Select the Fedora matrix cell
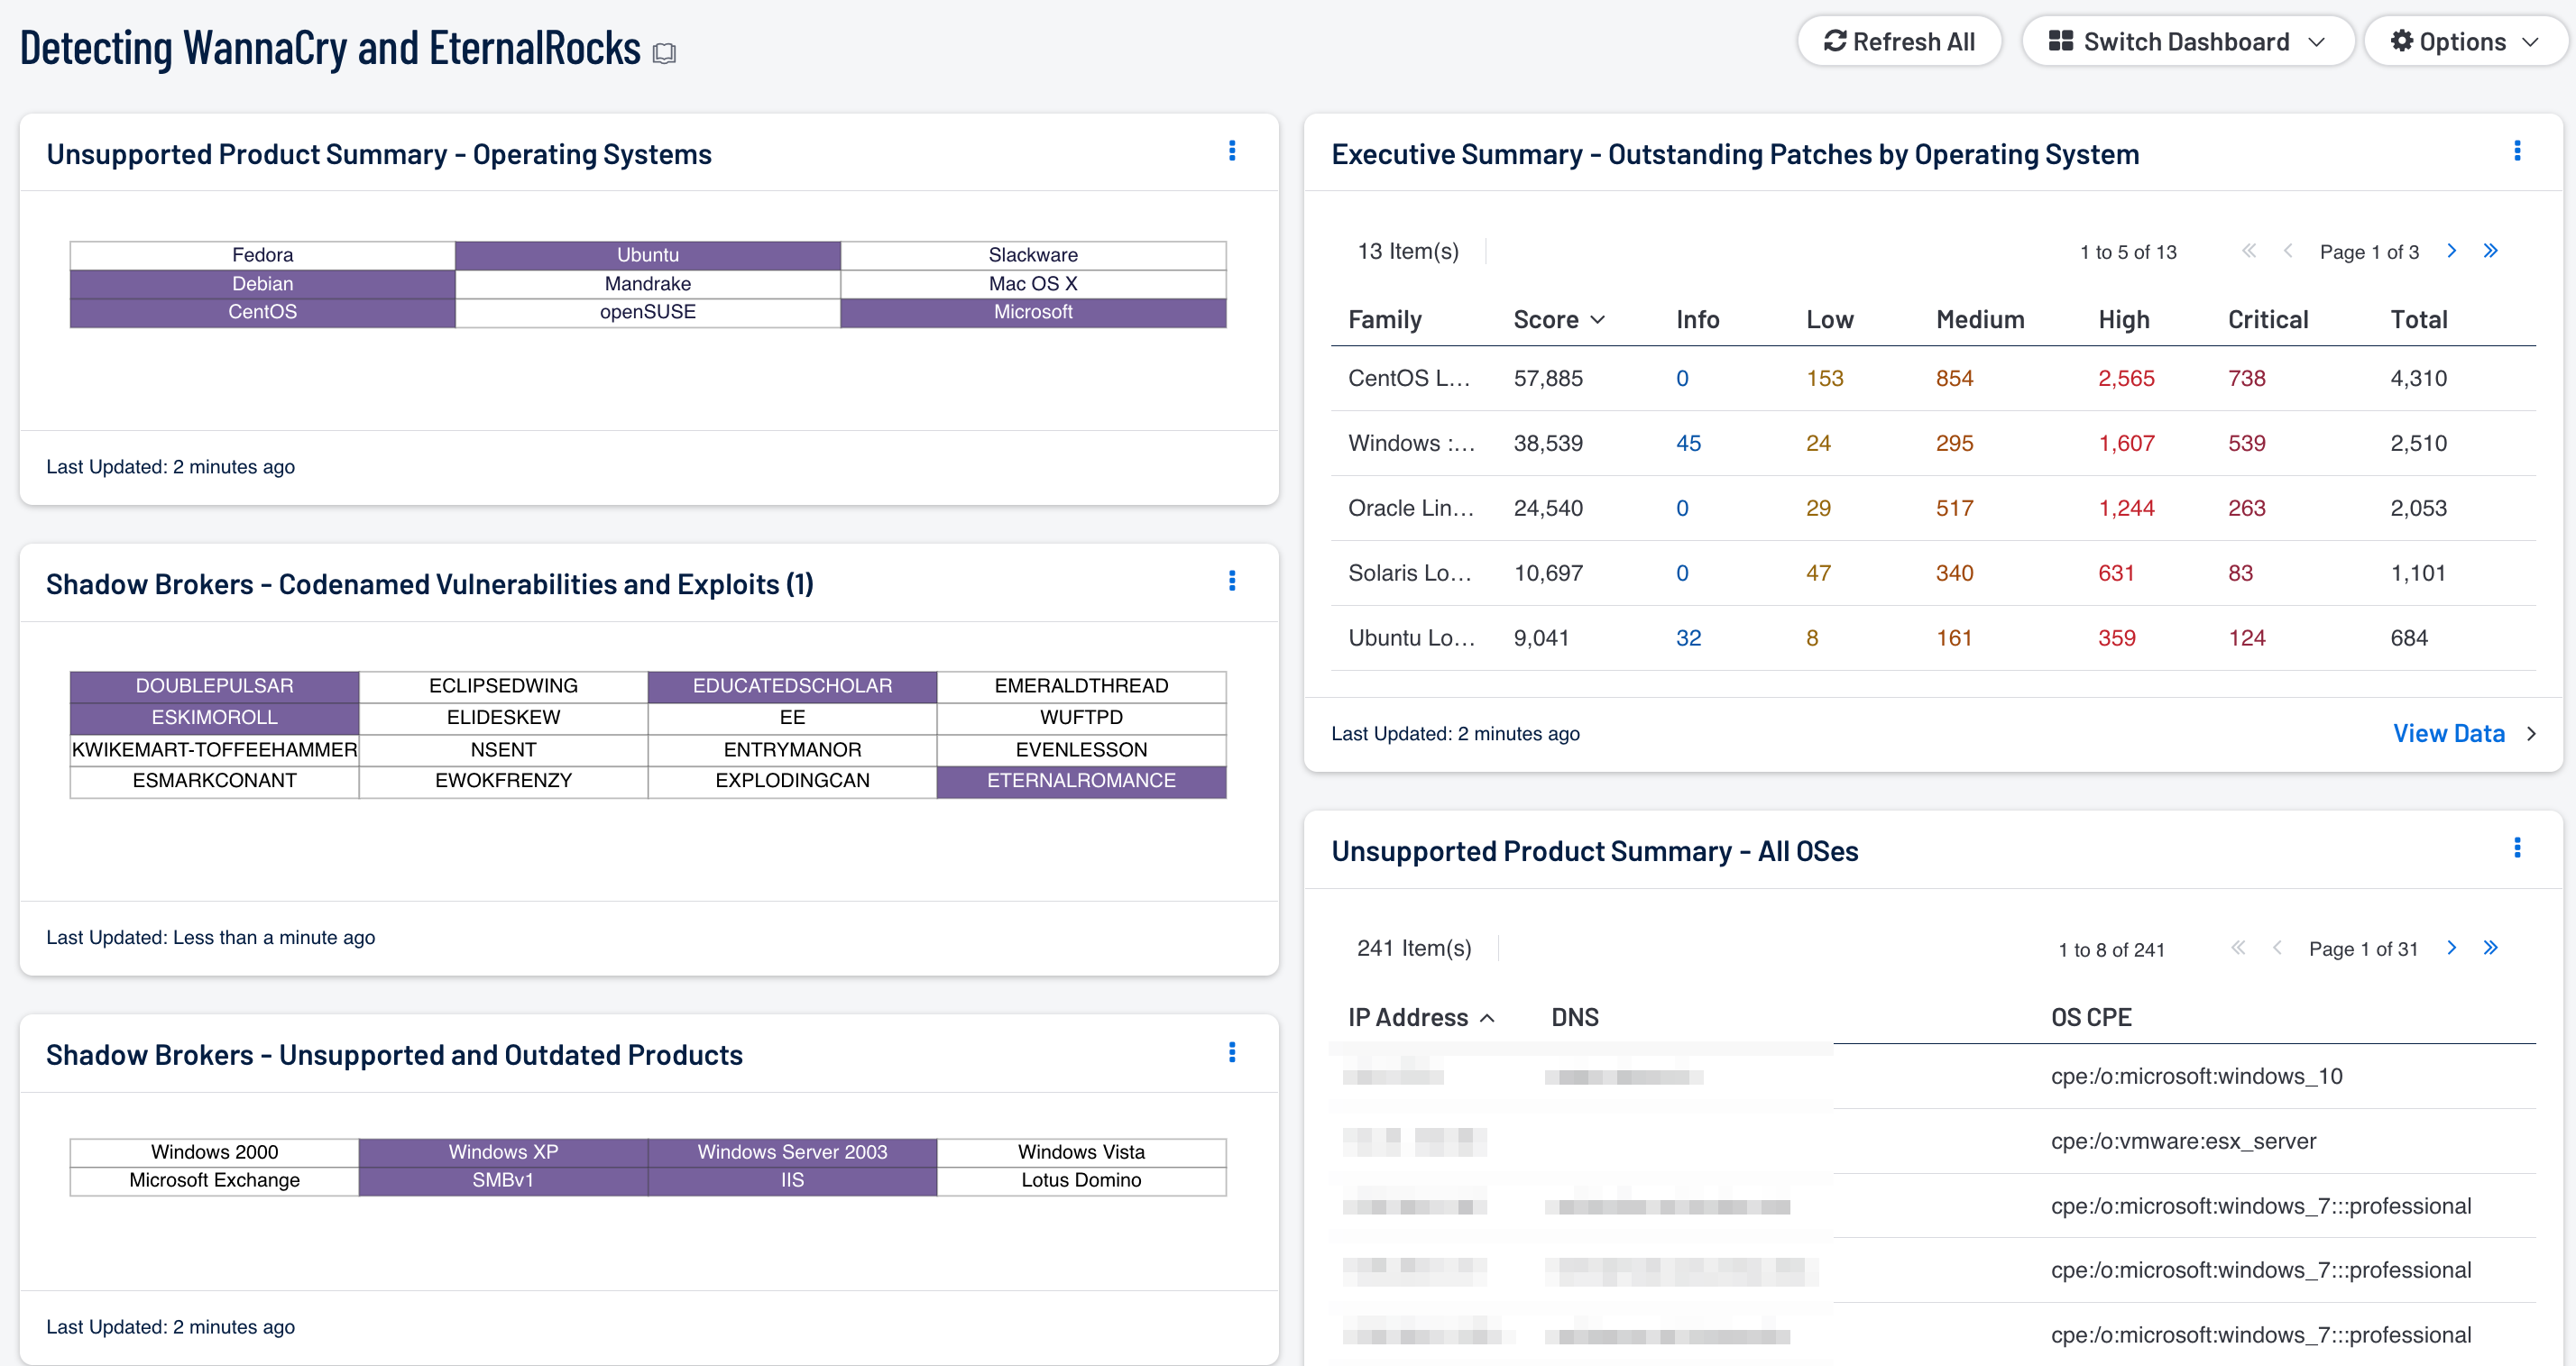The height and width of the screenshot is (1366, 2576). pos(262,255)
